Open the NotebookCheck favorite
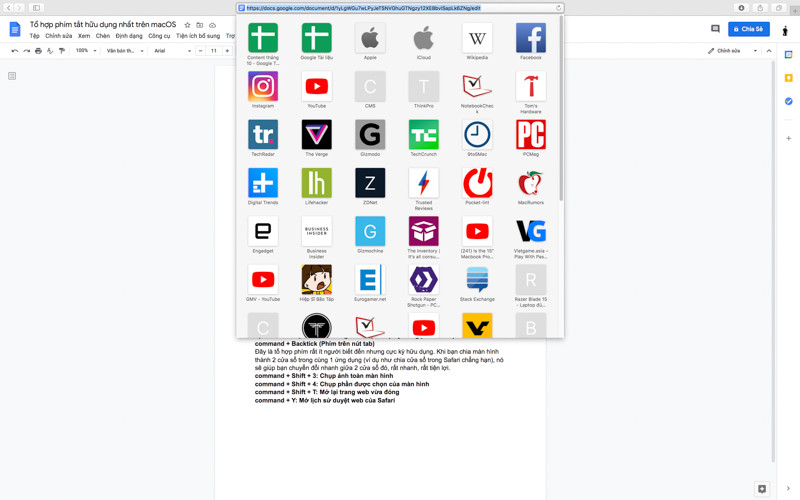The image size is (800, 500). [x=477, y=86]
